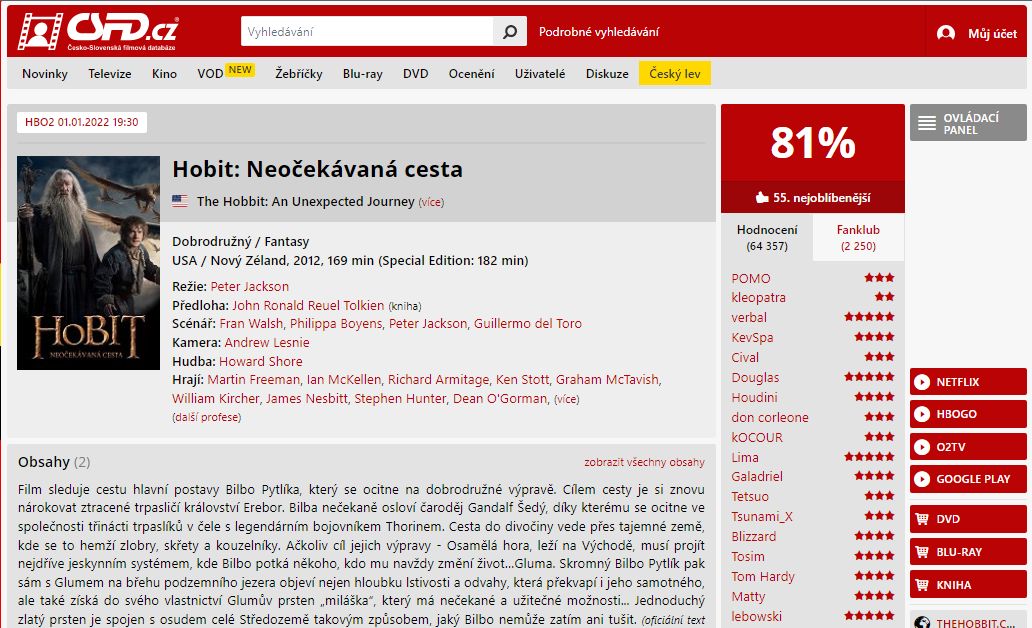This screenshot has width=1032, height=628.
Task: Open user Tom Hardy's profile
Action: point(763,577)
